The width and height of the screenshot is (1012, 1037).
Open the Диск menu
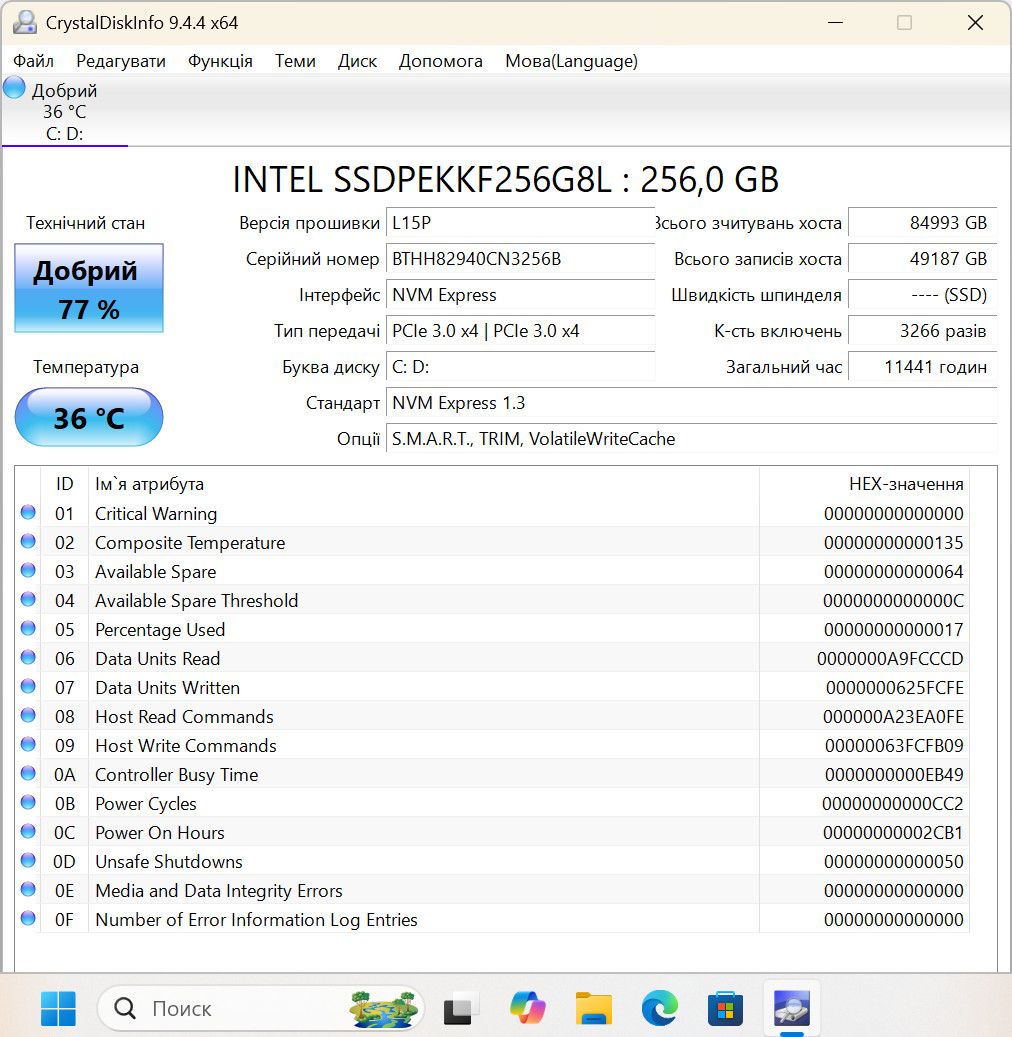[357, 61]
